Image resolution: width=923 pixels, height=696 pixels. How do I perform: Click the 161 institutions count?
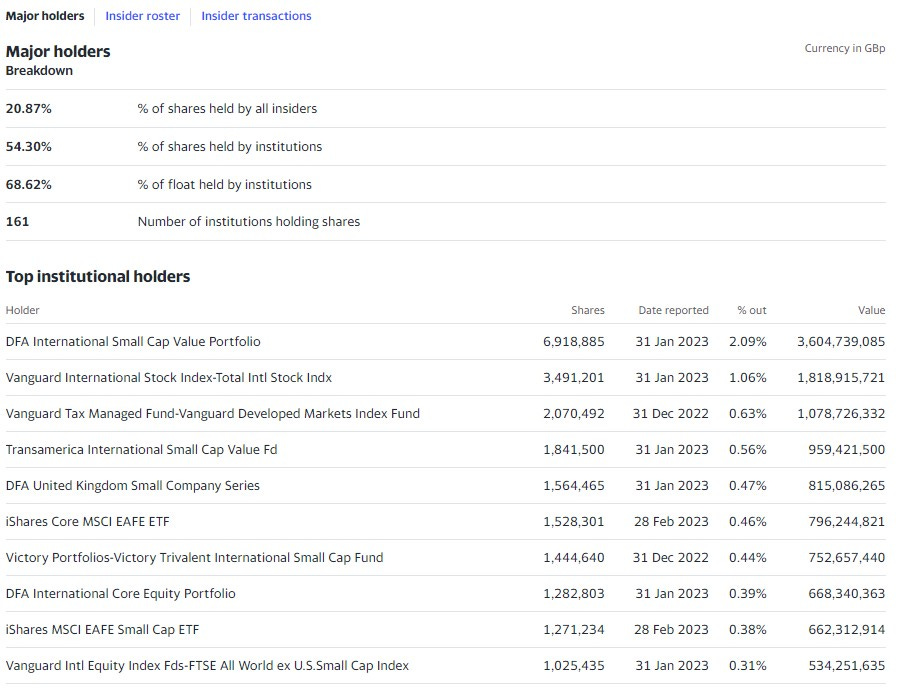click(17, 221)
